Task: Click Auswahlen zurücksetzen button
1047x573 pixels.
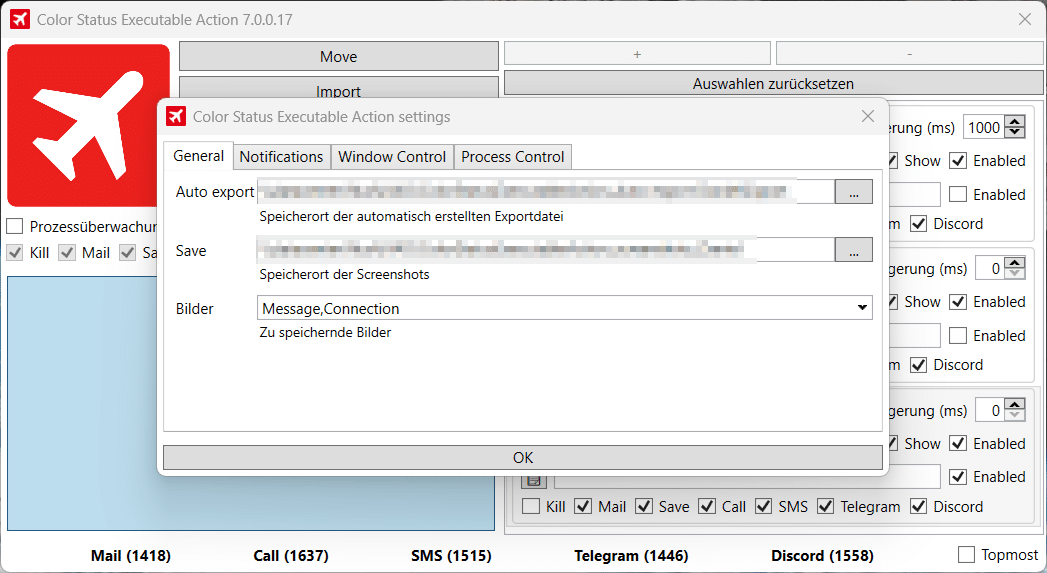Action: 773,83
